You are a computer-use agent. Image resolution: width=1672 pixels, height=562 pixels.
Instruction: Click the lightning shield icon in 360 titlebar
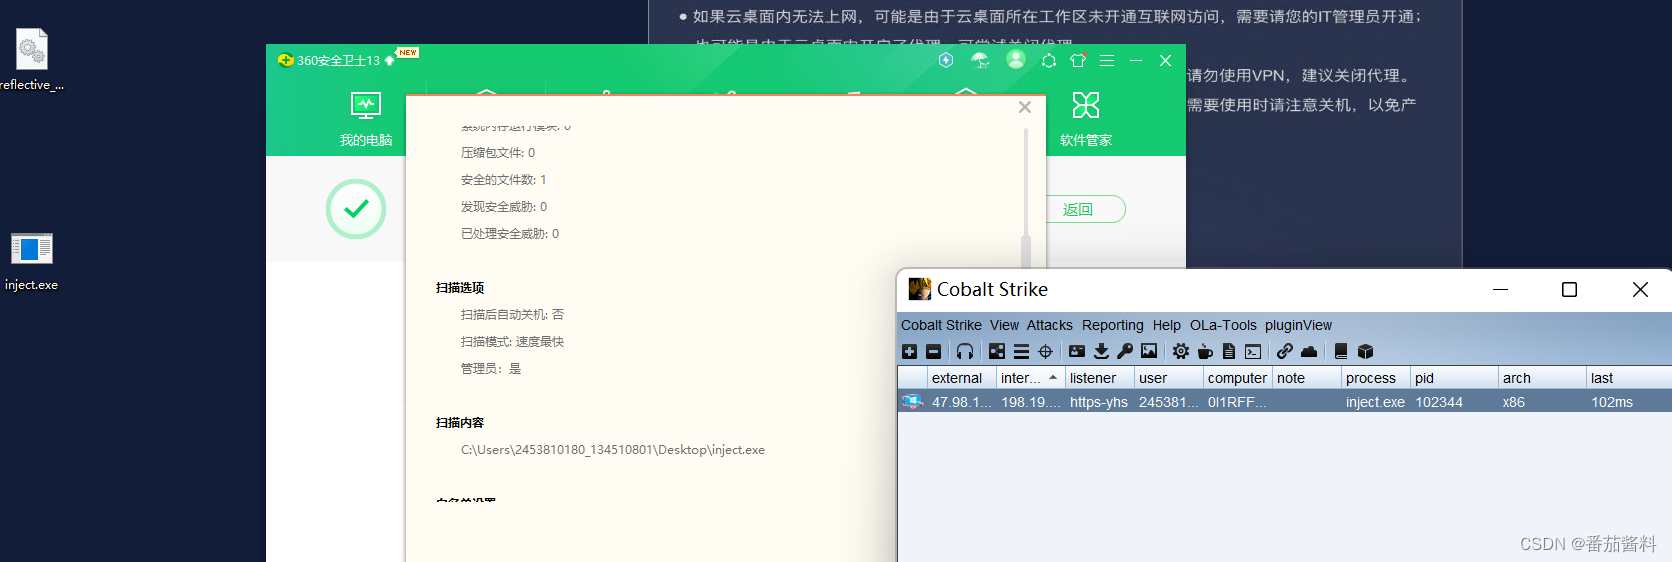[x=946, y=60]
